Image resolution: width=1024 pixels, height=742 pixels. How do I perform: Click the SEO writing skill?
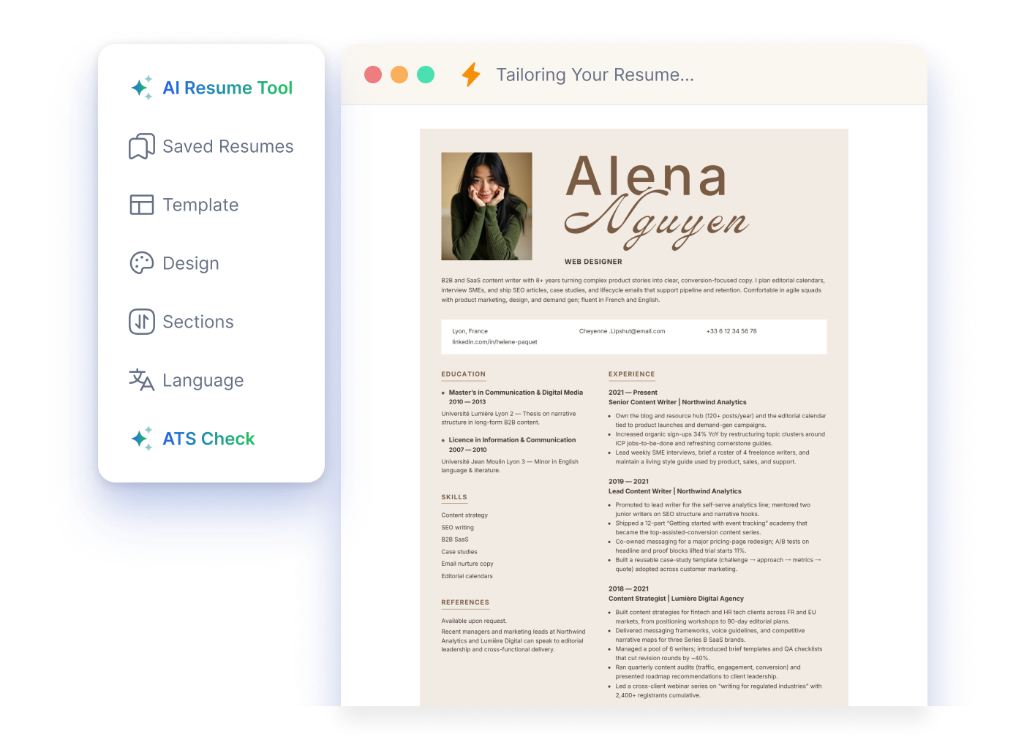click(458, 527)
